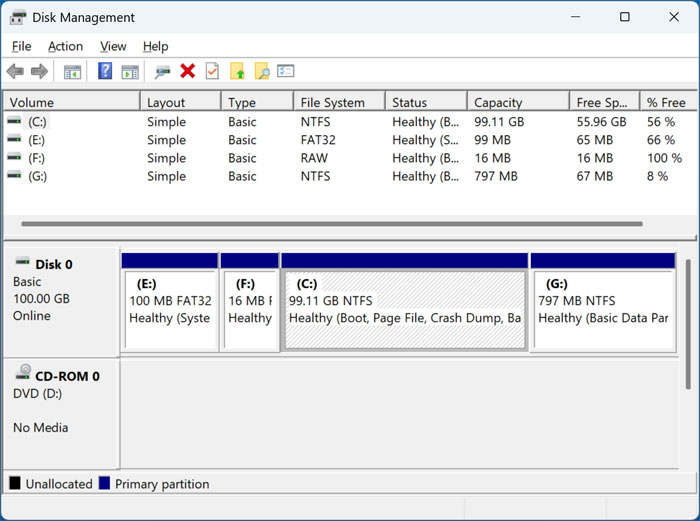This screenshot has width=700, height=521.
Task: Select the Disk 0 label panel
Action: 62,302
